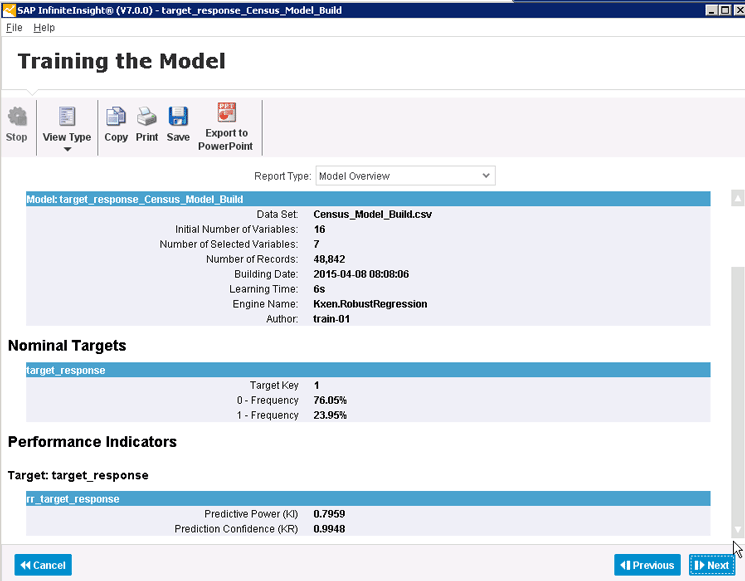Proceed with the Next button

[711, 565]
